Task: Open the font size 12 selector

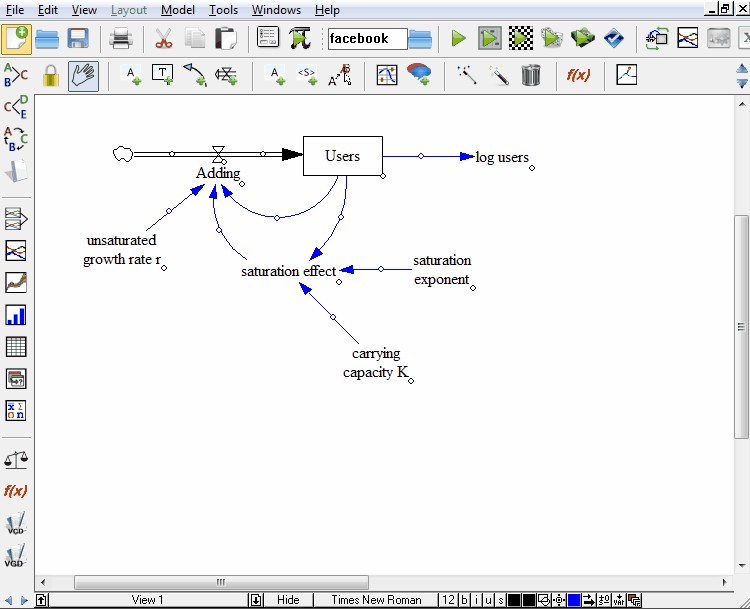Action: pos(448,600)
